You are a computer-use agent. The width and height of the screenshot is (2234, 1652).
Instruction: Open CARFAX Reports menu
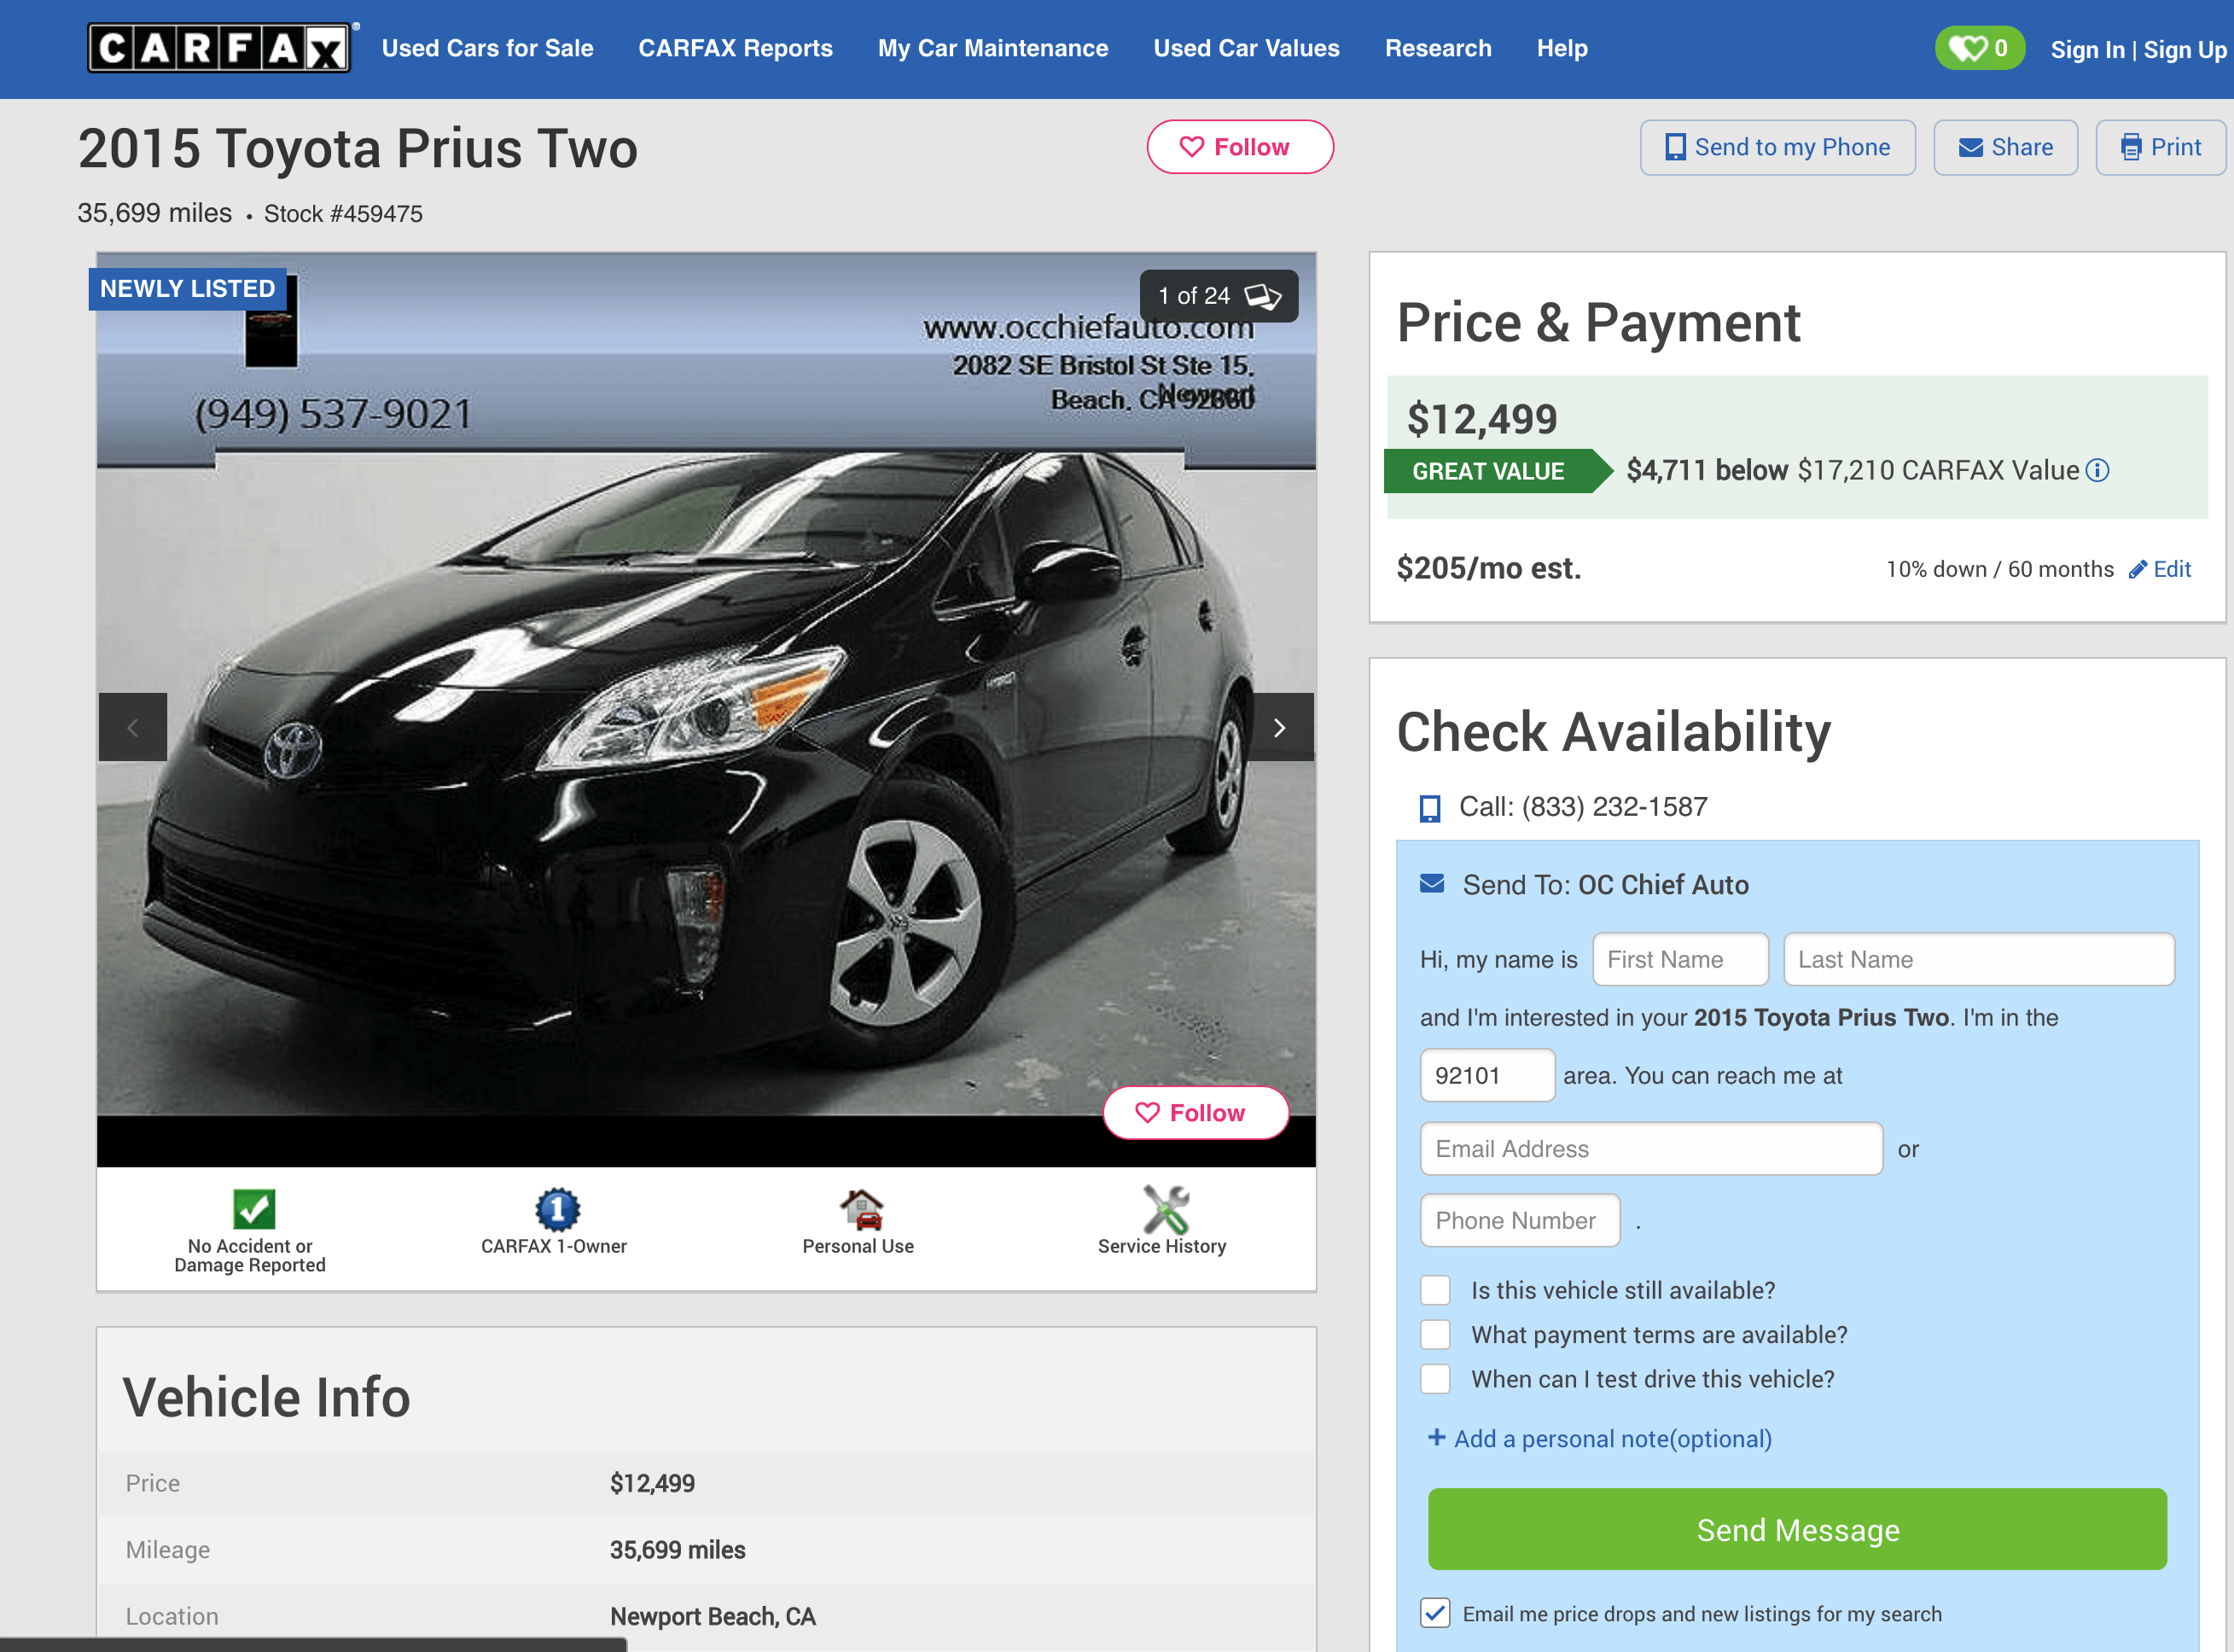tap(735, 48)
